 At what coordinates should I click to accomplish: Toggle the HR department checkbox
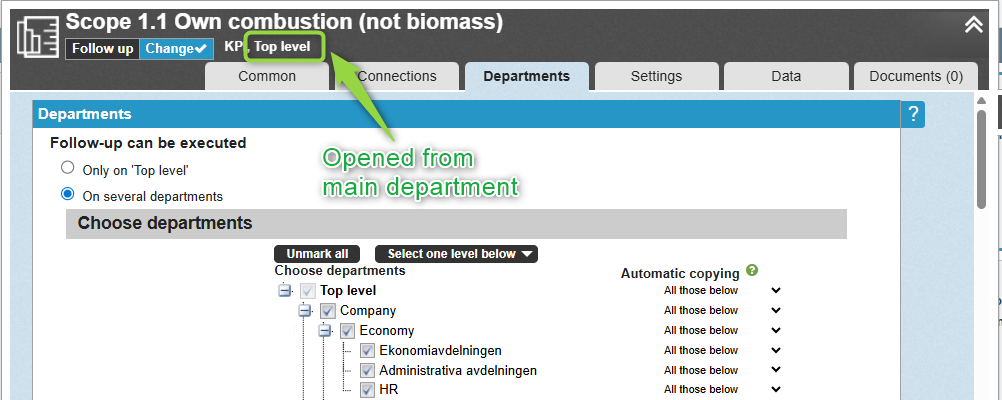(x=367, y=390)
